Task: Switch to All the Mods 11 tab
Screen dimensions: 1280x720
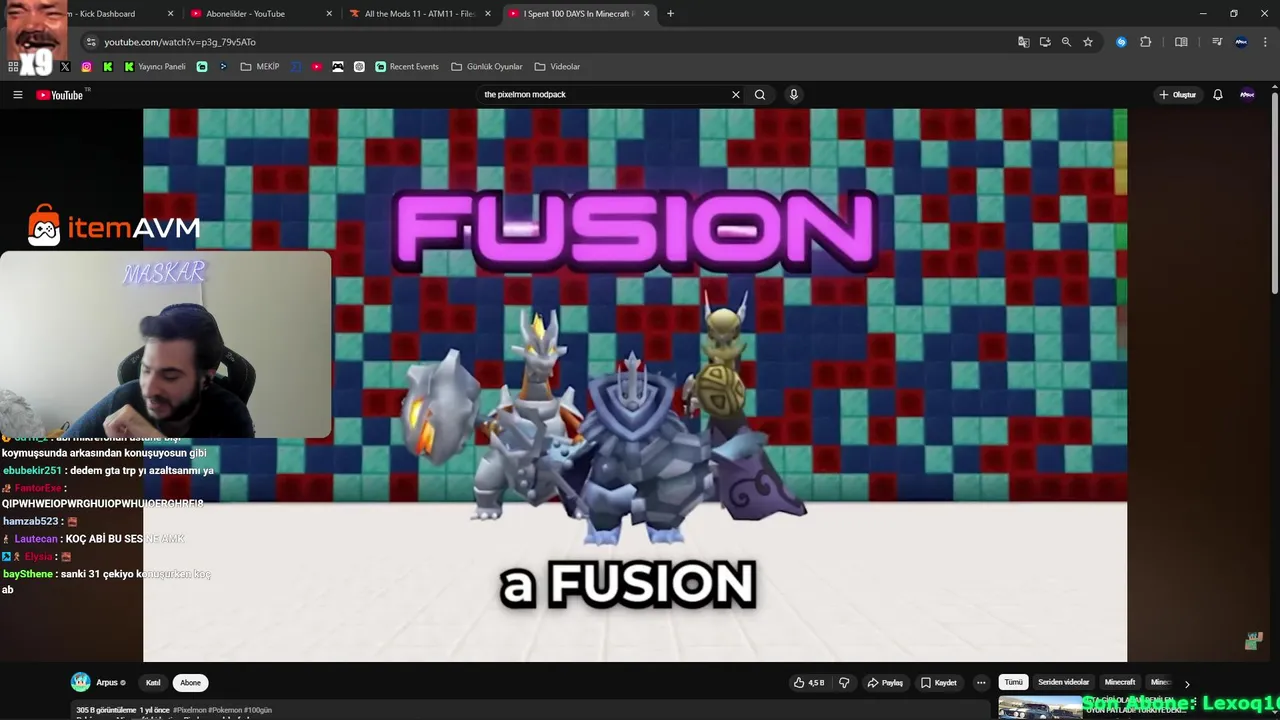Action: click(x=420, y=14)
